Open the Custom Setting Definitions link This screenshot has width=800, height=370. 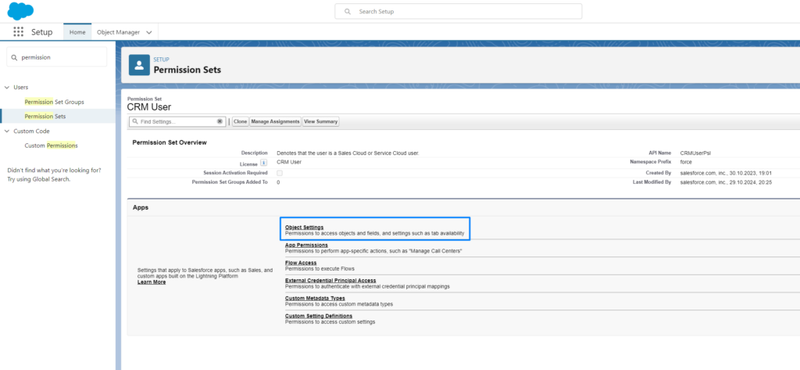pos(318,316)
